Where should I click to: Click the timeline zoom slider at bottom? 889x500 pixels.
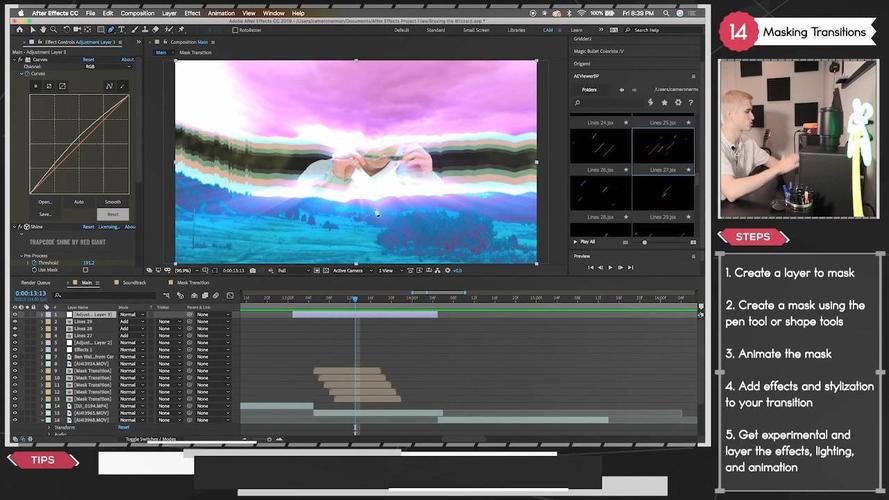pos(269,439)
